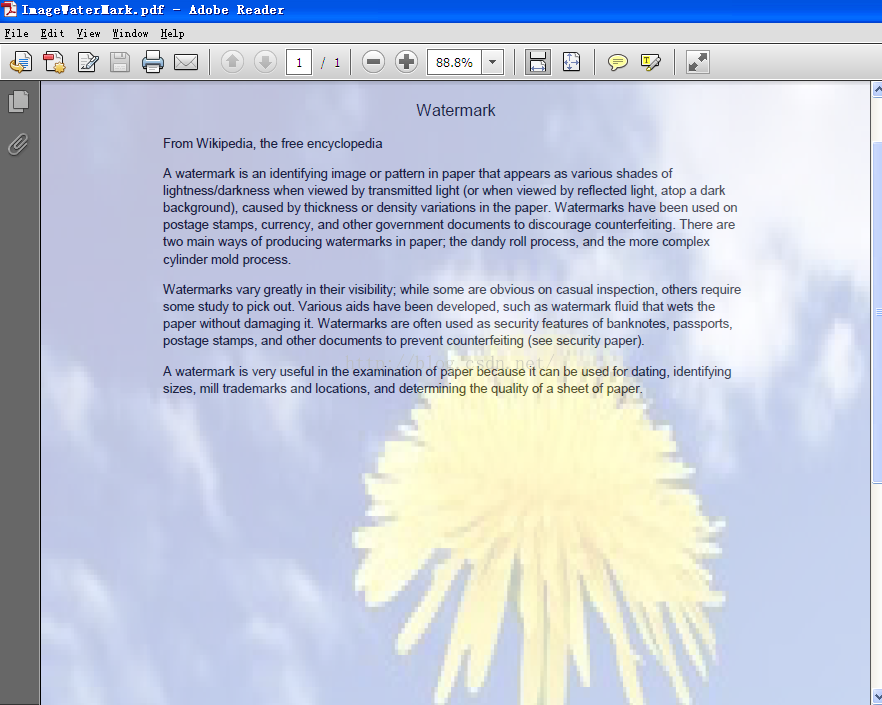Toggle read mode with expand arrows icon
Viewport: 882px width, 705px height.
698,62
